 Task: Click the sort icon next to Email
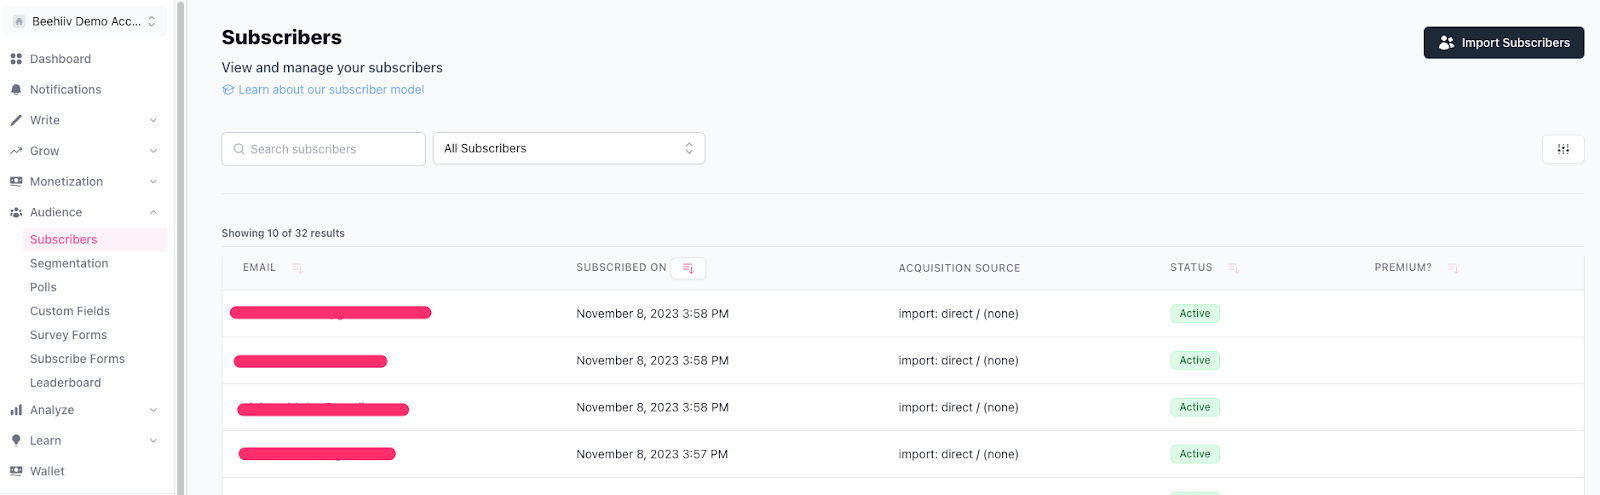(297, 268)
